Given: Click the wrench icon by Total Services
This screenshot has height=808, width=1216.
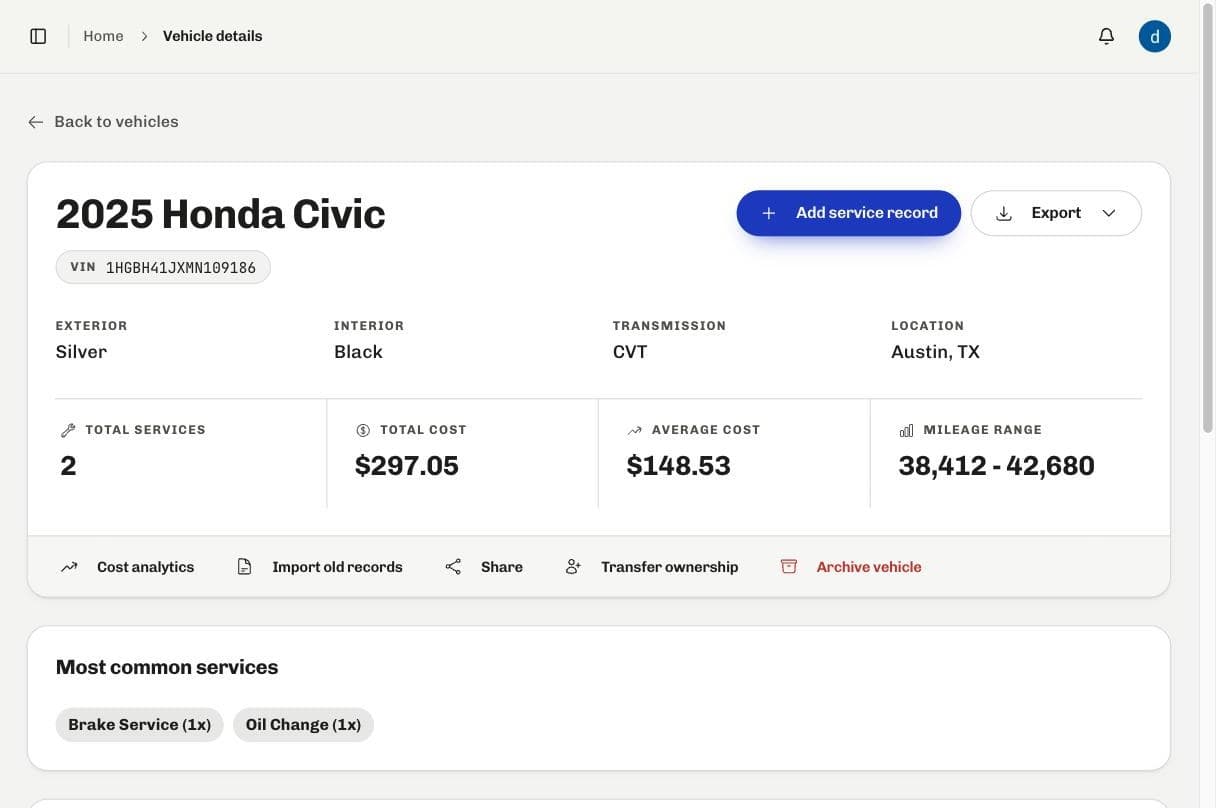Looking at the screenshot, I should point(68,430).
